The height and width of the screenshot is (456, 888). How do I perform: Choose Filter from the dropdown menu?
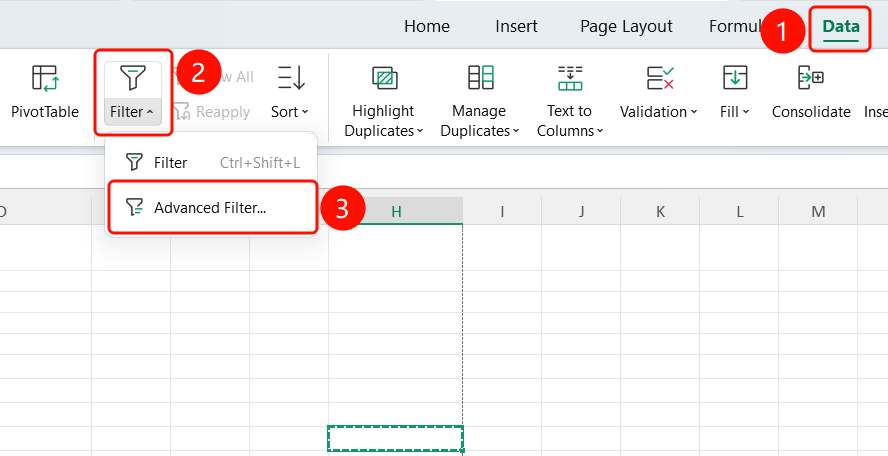[211, 163]
